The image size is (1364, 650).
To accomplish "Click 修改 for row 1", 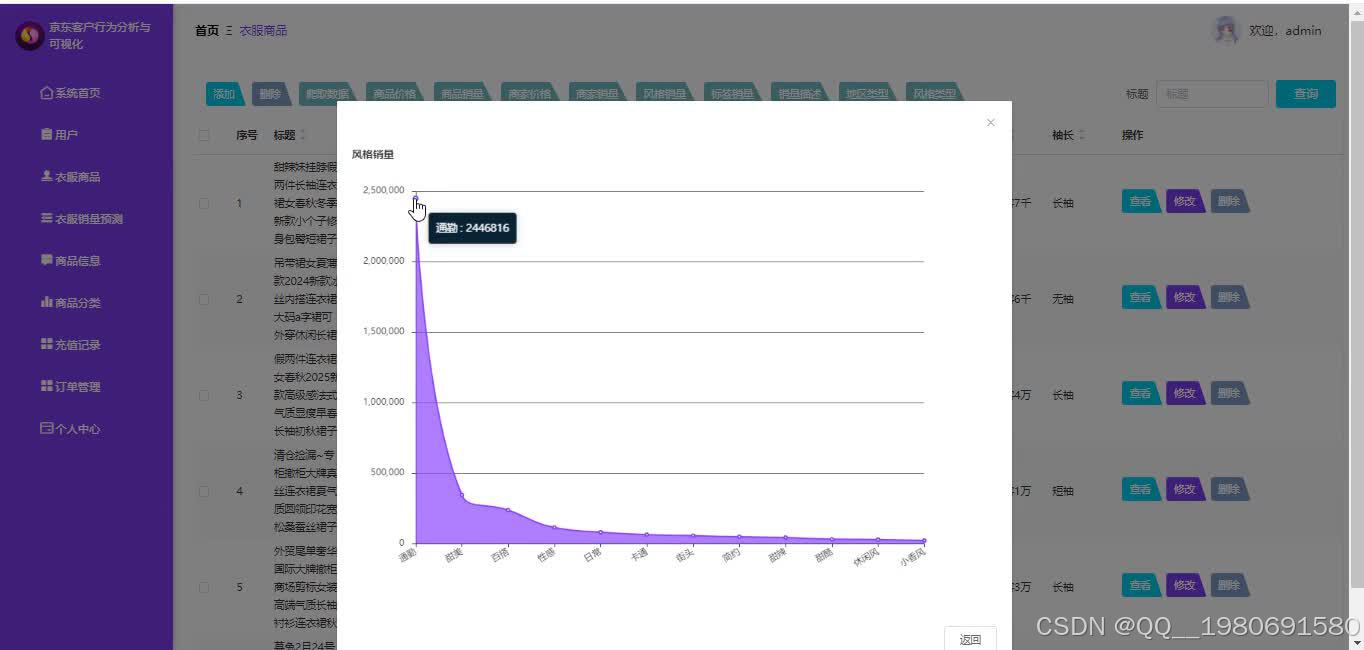I will [1186, 201].
